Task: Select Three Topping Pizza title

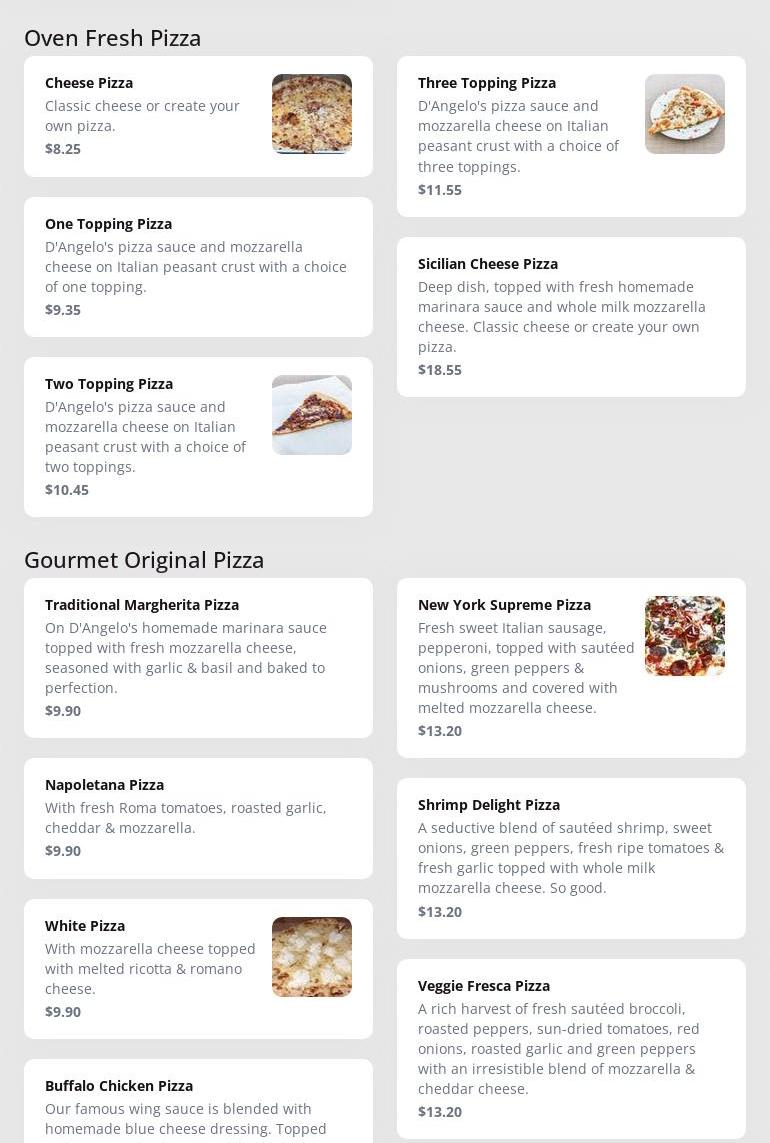Action: (x=487, y=83)
